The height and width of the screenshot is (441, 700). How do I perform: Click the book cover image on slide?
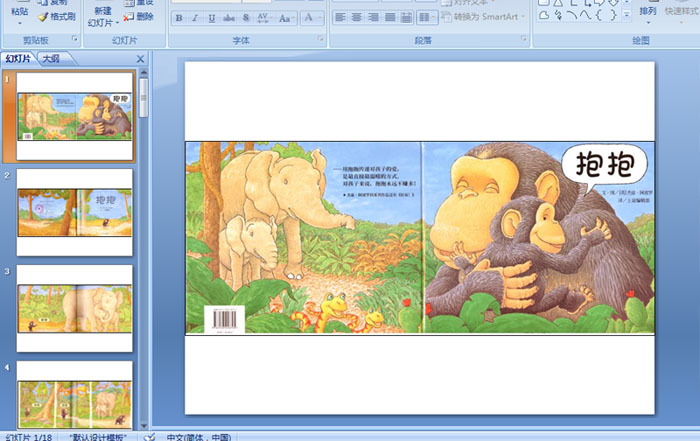(x=420, y=238)
